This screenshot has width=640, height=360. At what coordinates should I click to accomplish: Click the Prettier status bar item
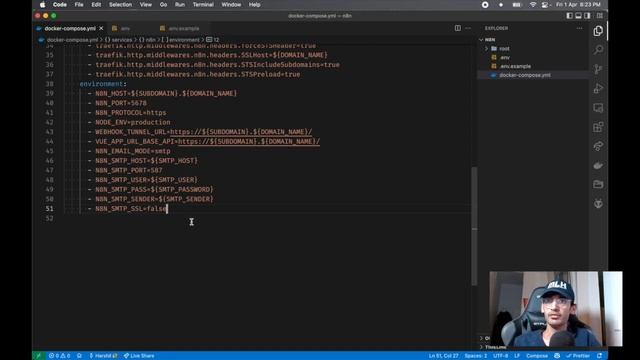click(x=578, y=356)
